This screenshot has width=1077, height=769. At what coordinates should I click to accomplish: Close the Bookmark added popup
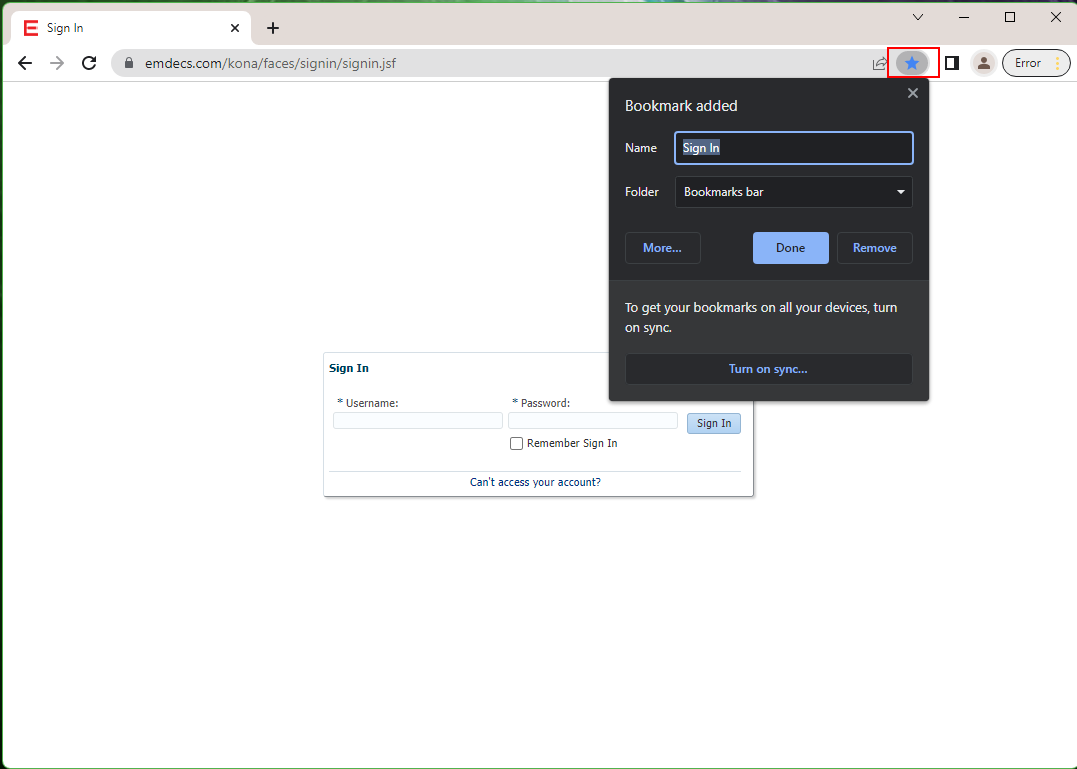[913, 93]
